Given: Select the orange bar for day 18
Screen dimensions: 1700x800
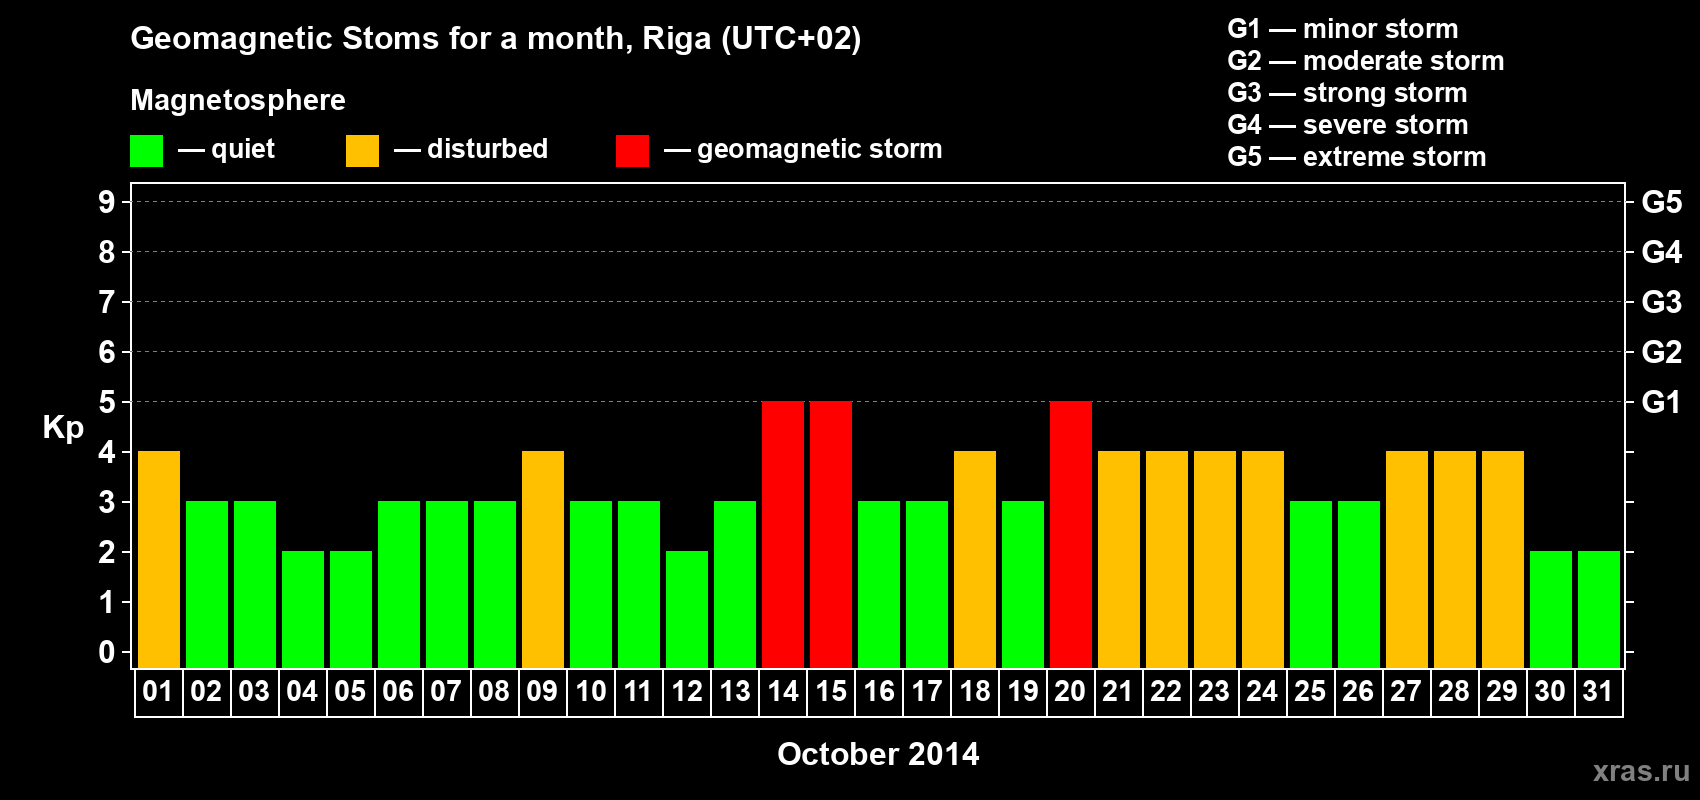Looking at the screenshot, I should (x=975, y=559).
